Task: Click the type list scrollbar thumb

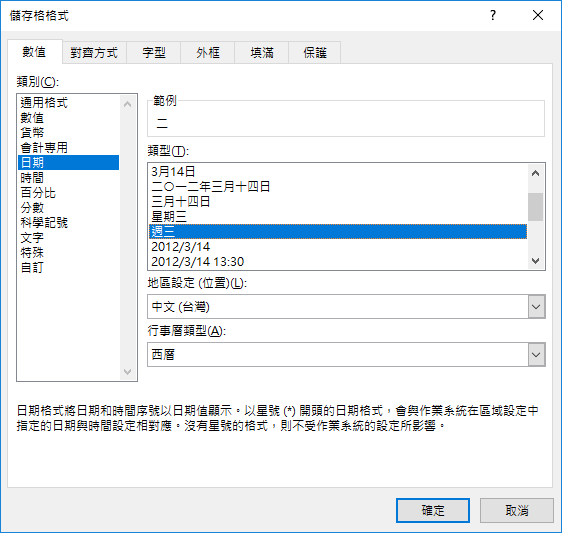Action: (535, 207)
